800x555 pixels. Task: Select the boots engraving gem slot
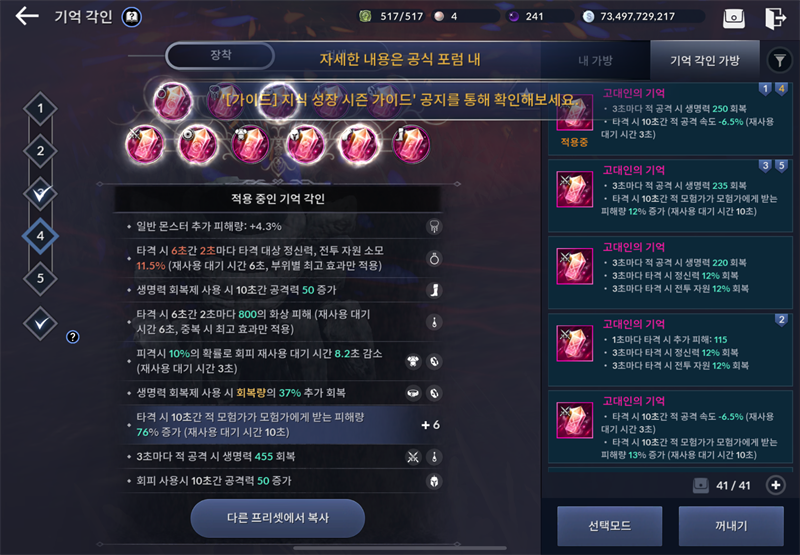pos(411,144)
